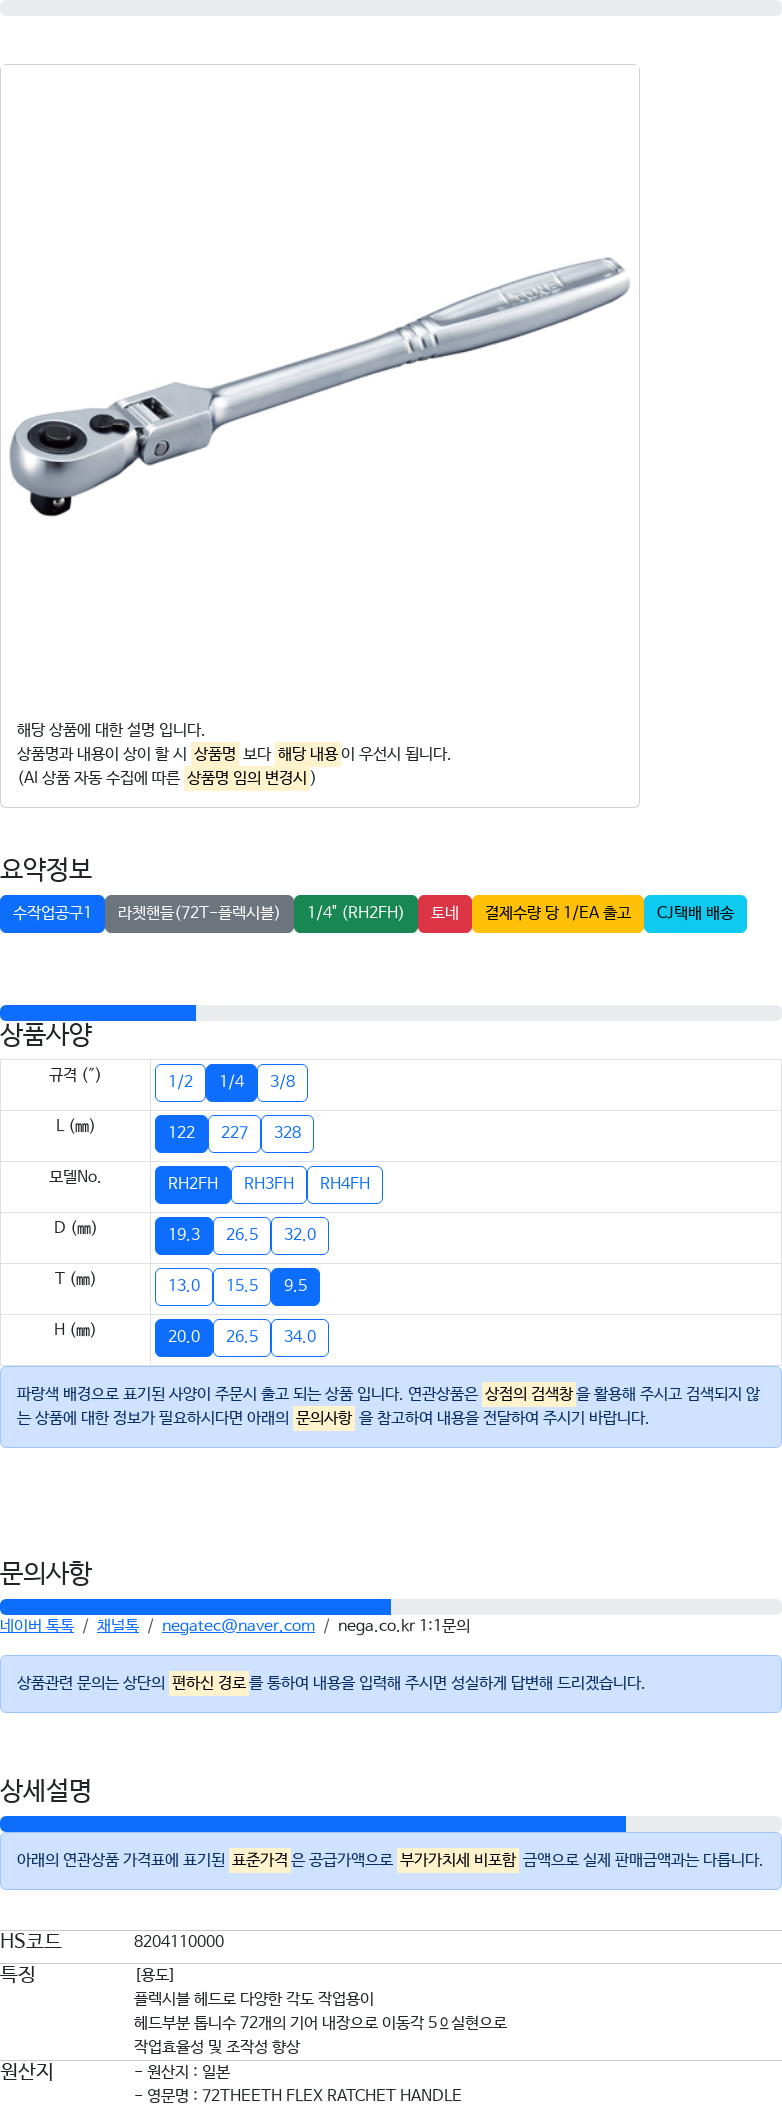Image resolution: width=782 pixels, height=2109 pixels.
Task: Select the 3/8 size option
Action: (x=283, y=1082)
